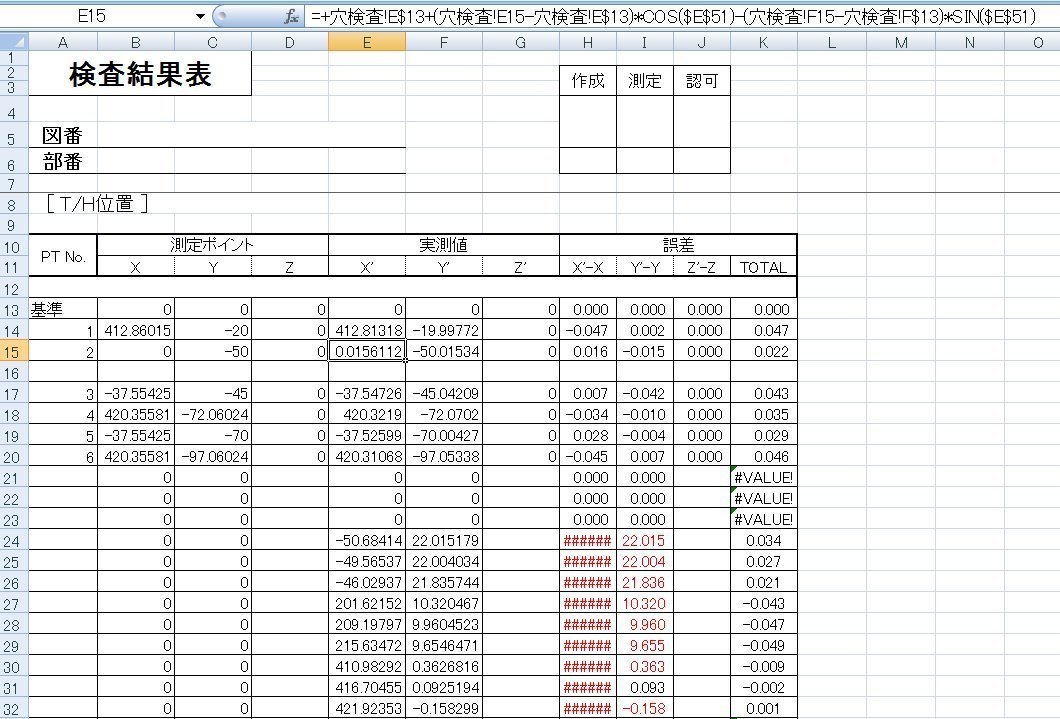Click the 図番 label cell
Image resolution: width=1060 pixels, height=719 pixels.
pos(62,136)
